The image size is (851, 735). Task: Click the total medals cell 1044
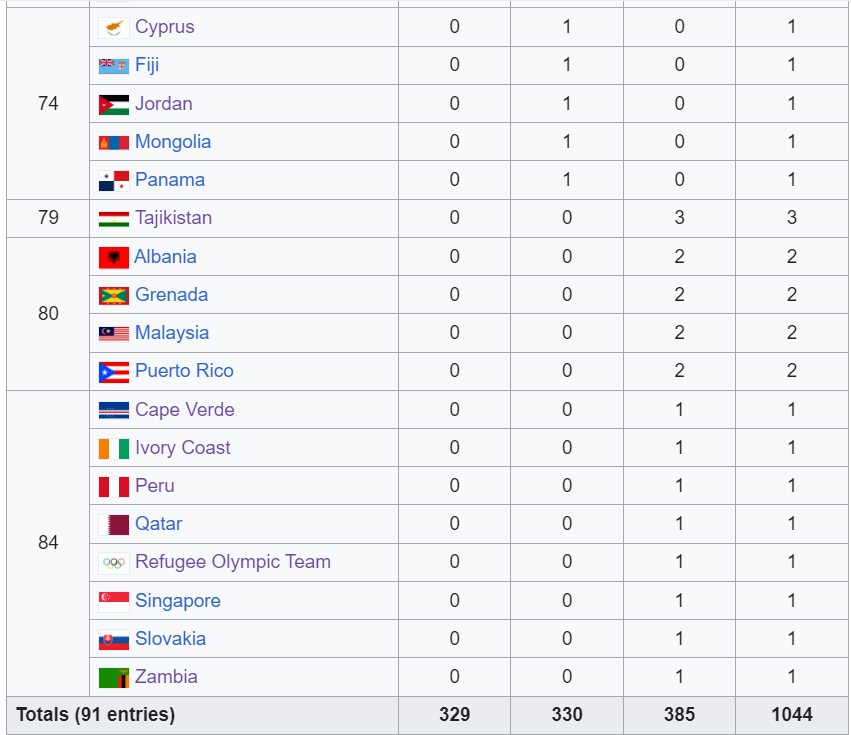click(791, 715)
